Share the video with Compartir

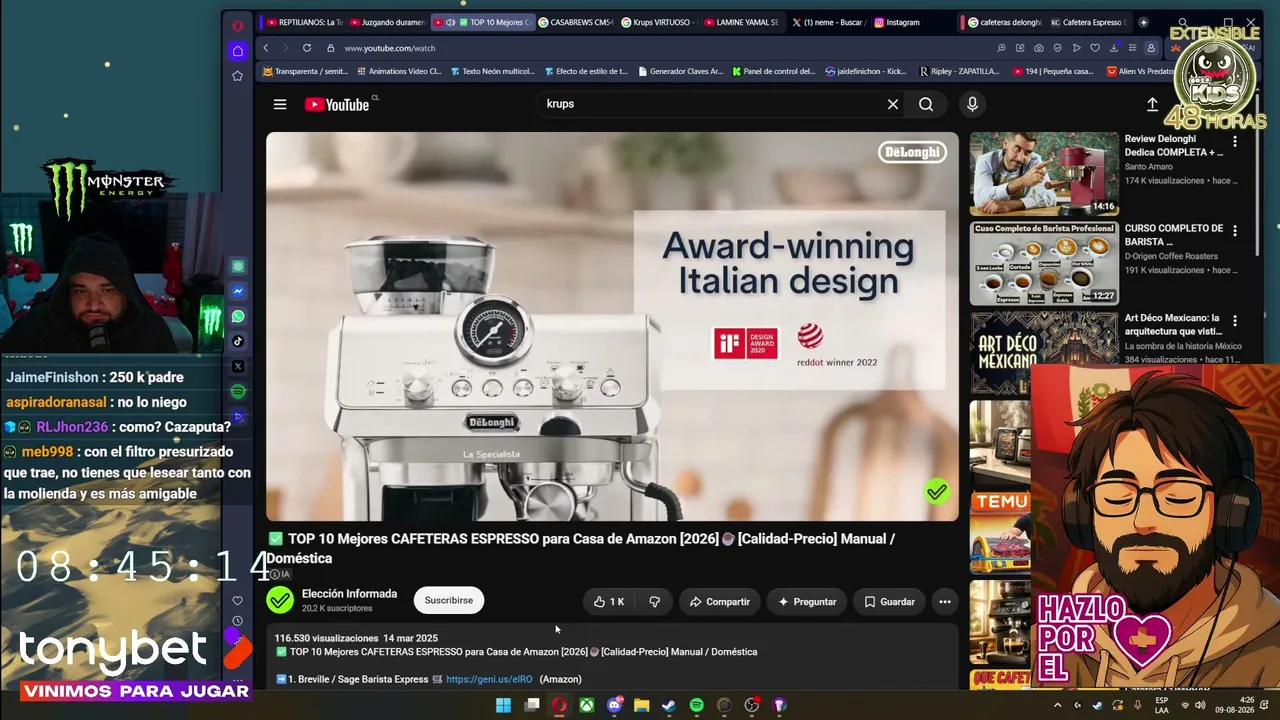(x=719, y=601)
